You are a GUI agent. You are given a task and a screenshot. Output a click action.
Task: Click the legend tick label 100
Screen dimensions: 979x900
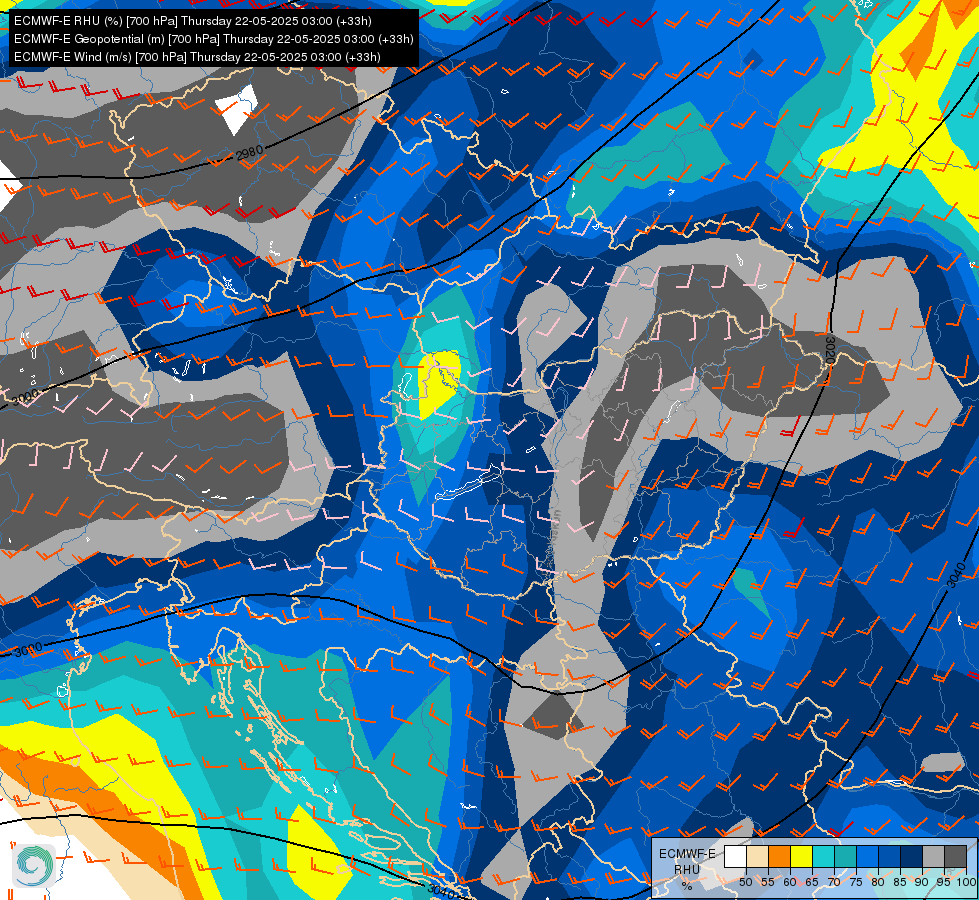click(966, 882)
